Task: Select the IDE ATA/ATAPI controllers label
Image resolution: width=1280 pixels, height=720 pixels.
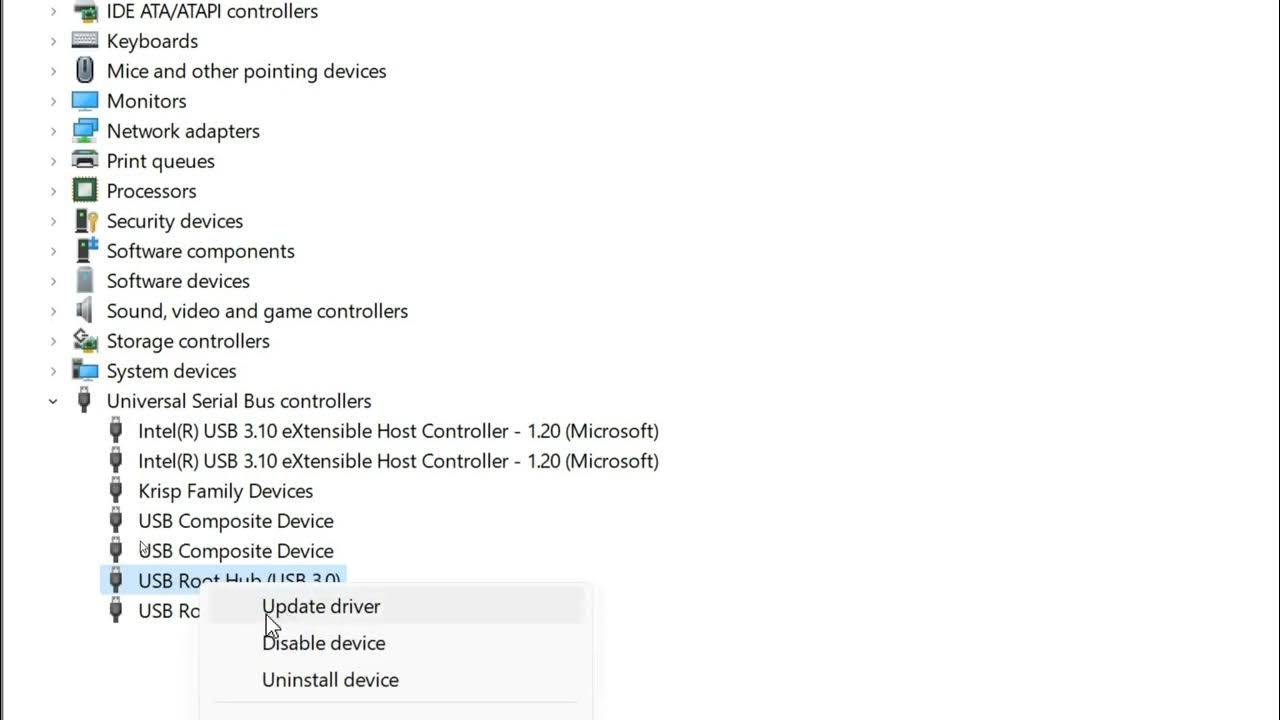Action: (212, 12)
